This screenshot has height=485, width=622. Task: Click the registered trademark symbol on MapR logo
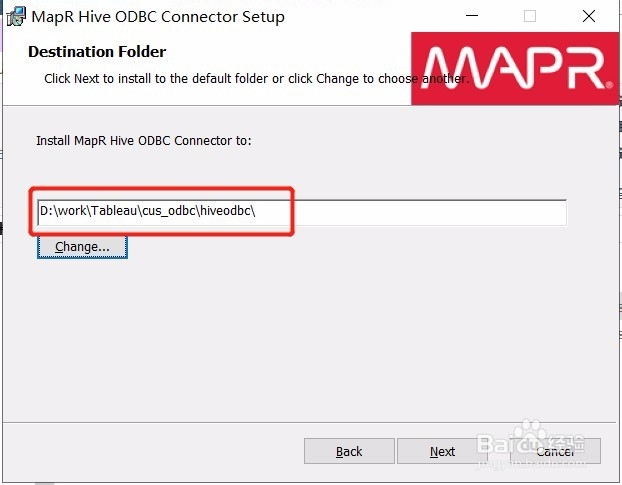tap(609, 84)
